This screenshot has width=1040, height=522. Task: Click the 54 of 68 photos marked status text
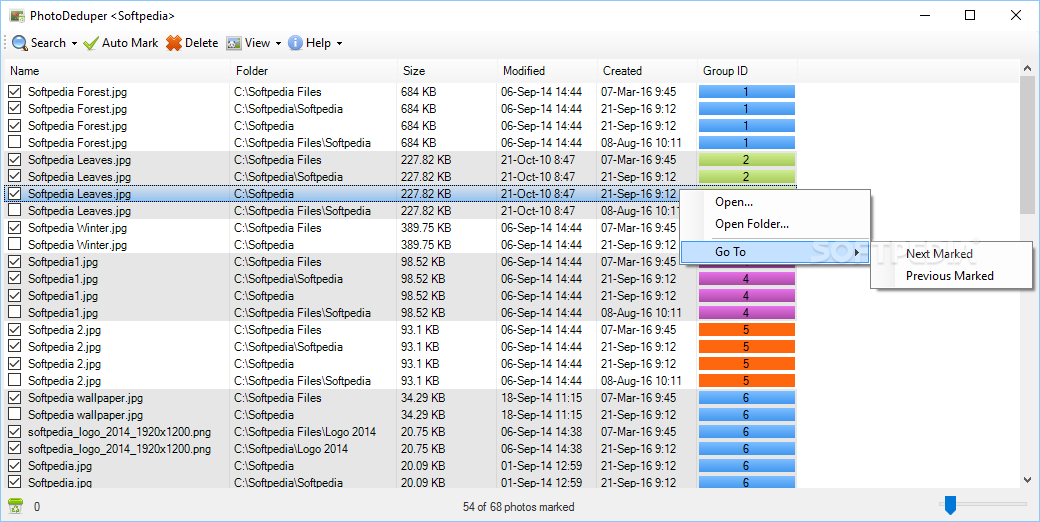point(519,507)
